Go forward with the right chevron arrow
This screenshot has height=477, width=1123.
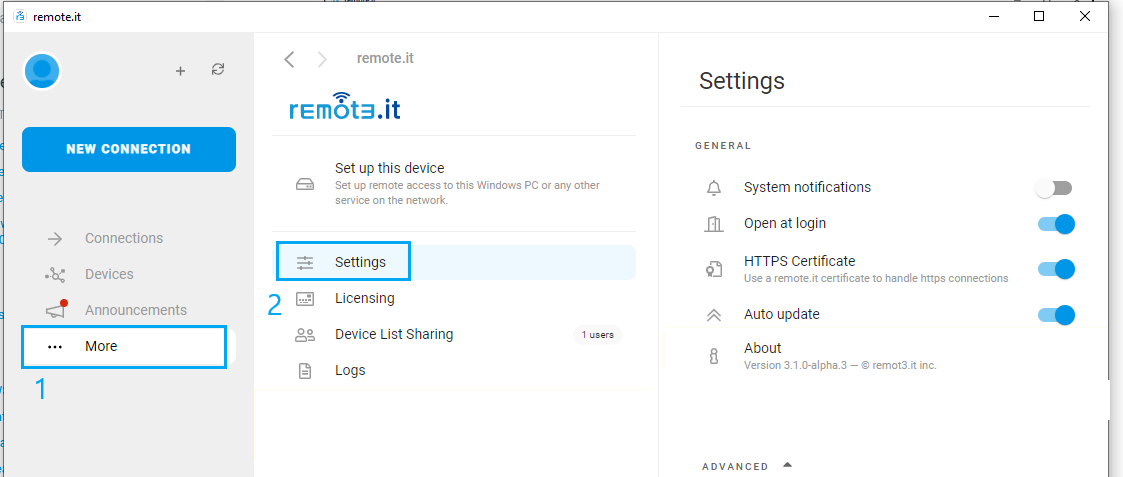[322, 59]
